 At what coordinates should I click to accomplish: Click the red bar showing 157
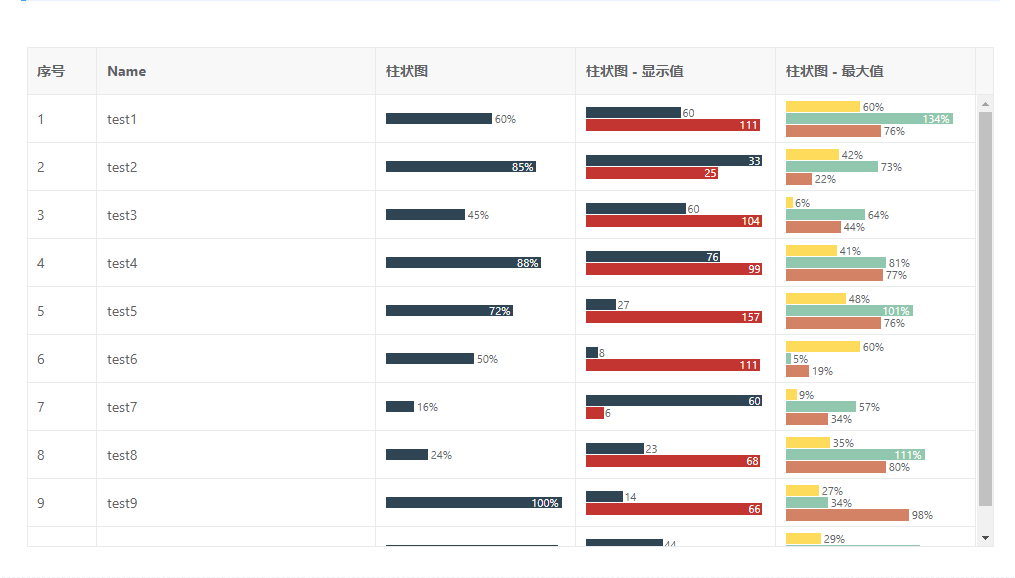(x=673, y=317)
